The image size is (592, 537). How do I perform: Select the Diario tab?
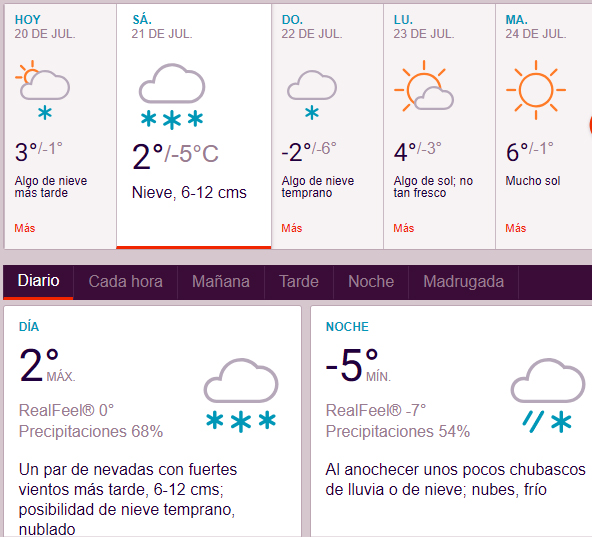coord(38,281)
